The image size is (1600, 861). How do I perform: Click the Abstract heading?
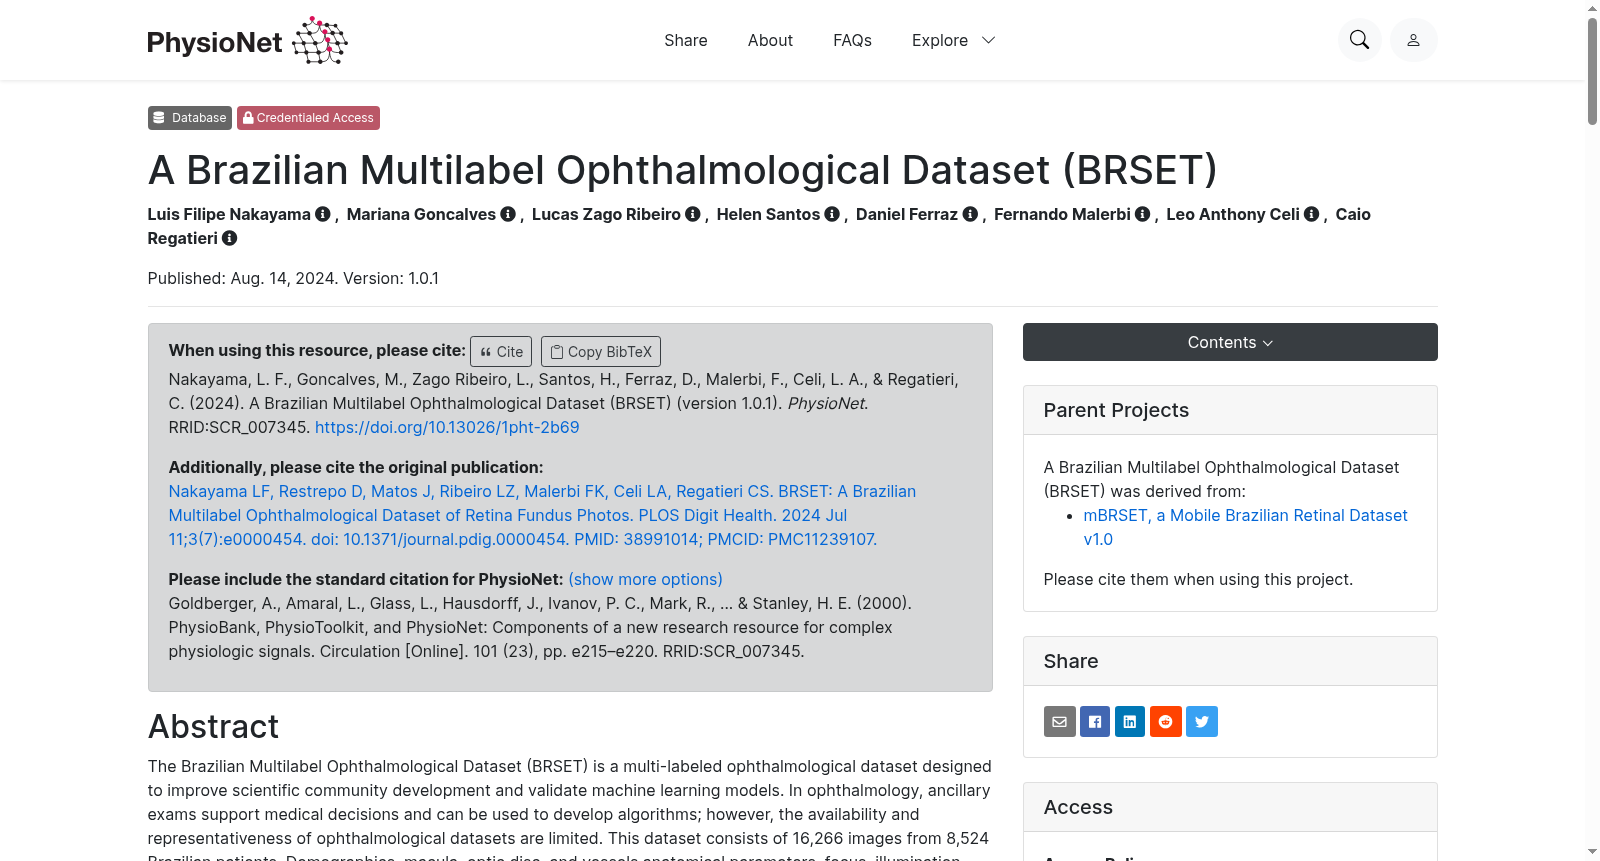[214, 727]
